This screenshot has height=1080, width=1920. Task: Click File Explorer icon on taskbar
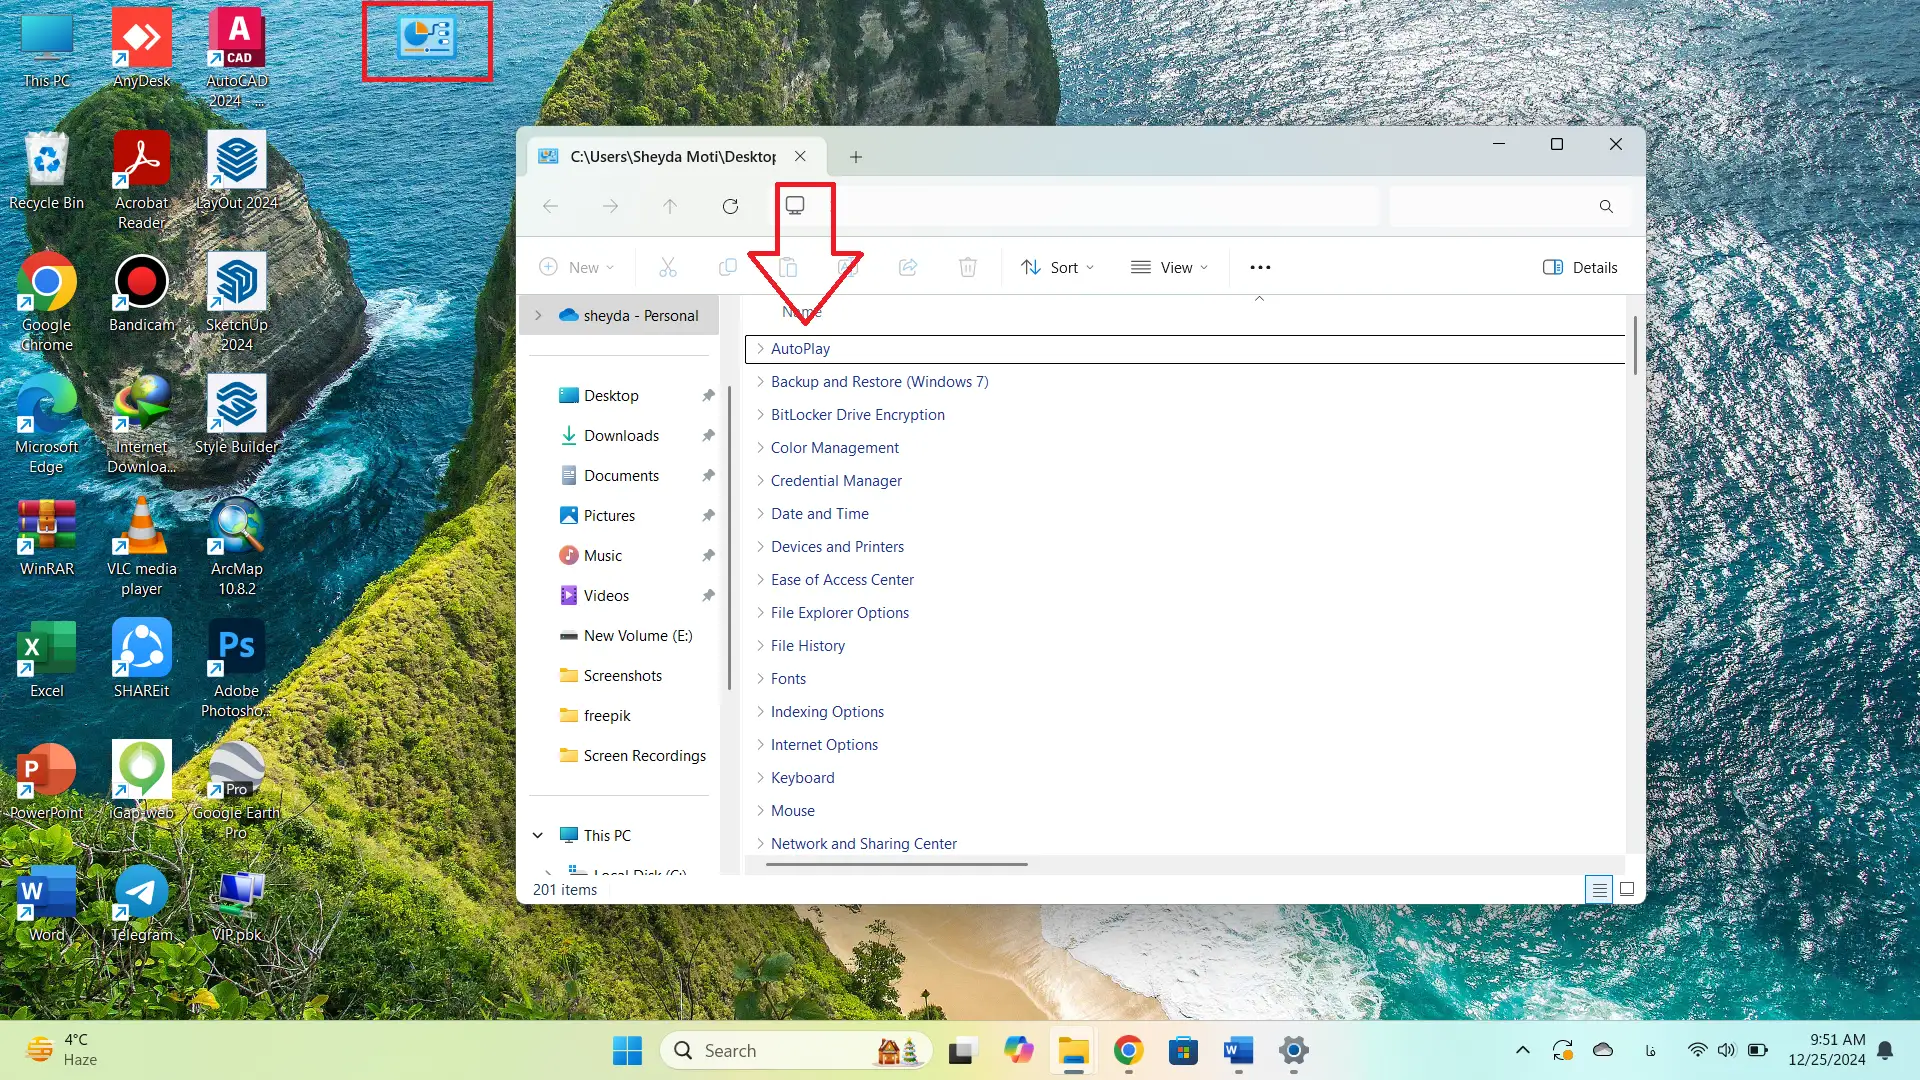(1073, 1051)
